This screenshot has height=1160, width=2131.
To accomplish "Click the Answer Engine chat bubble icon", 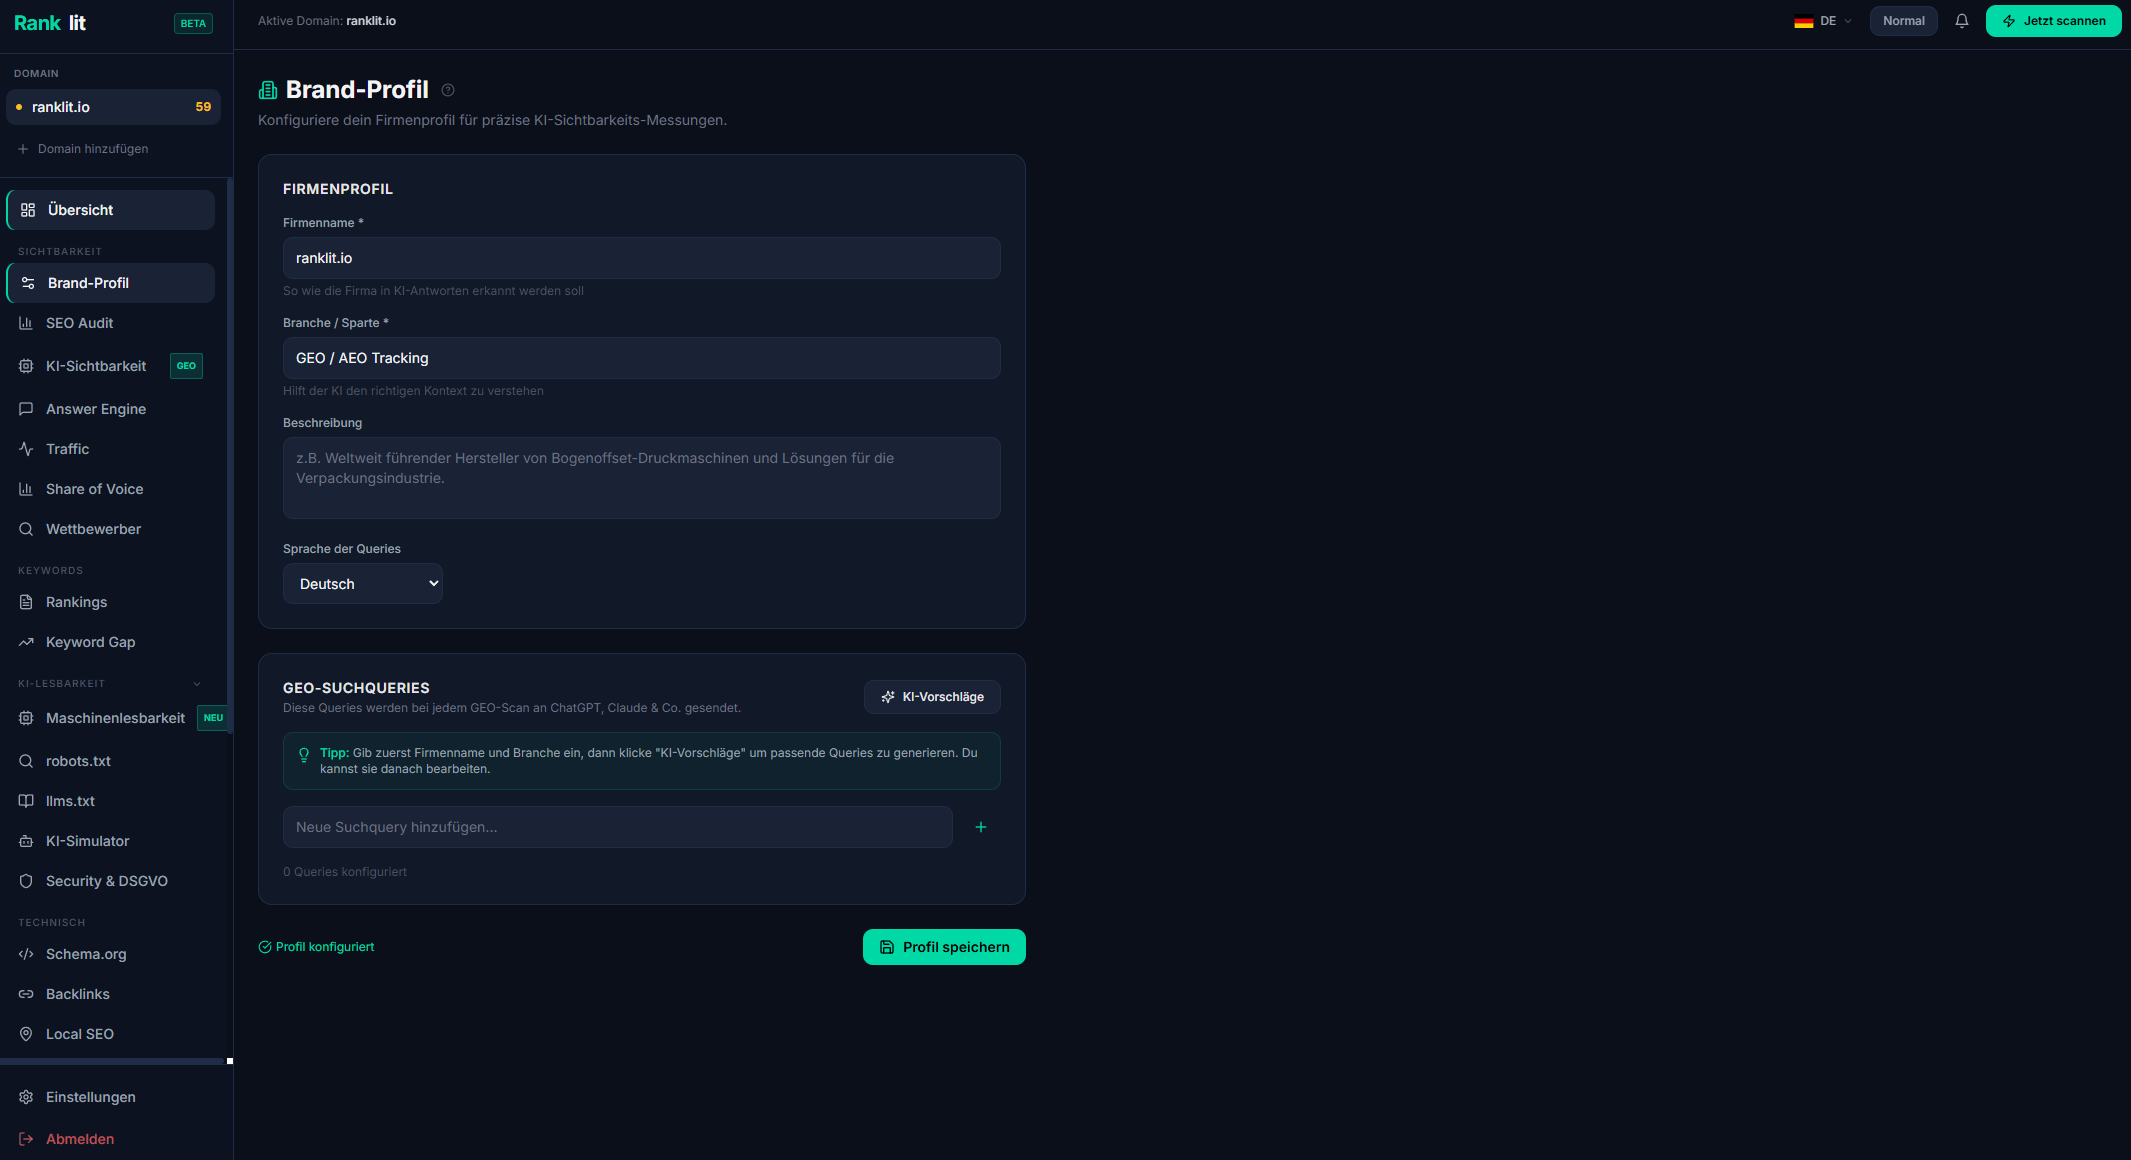I will coord(26,409).
